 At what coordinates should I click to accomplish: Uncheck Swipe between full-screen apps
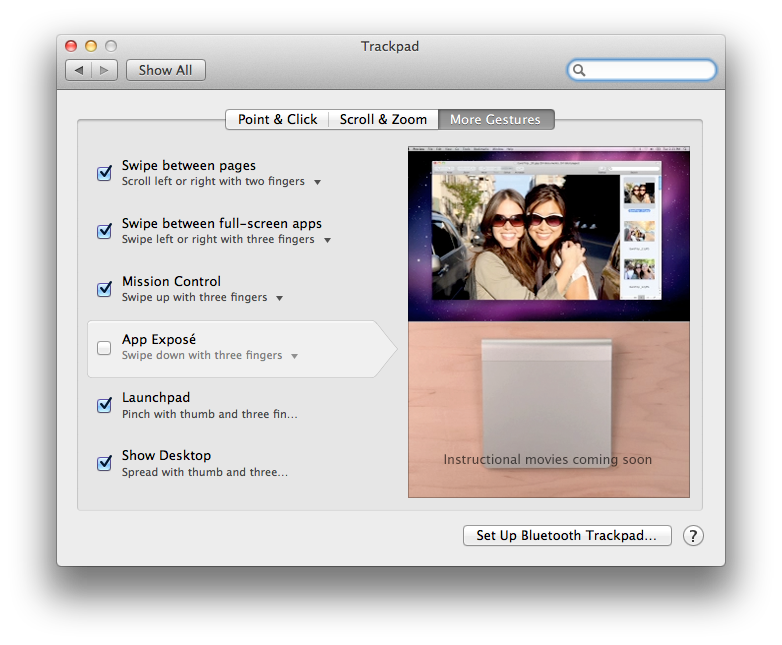104,231
